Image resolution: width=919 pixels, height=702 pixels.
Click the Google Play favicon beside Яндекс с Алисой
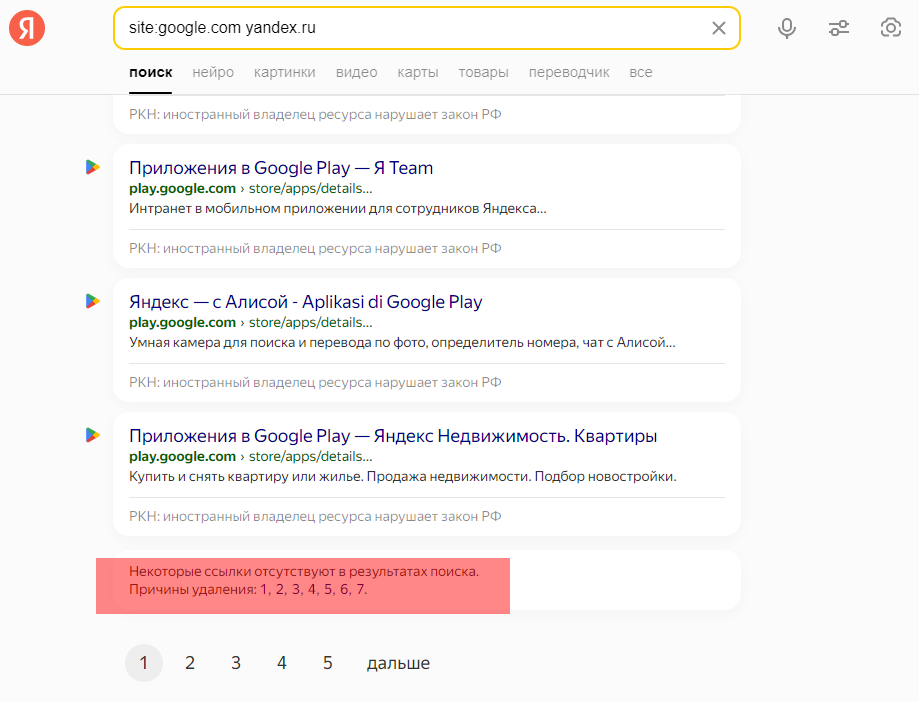[x=93, y=301]
